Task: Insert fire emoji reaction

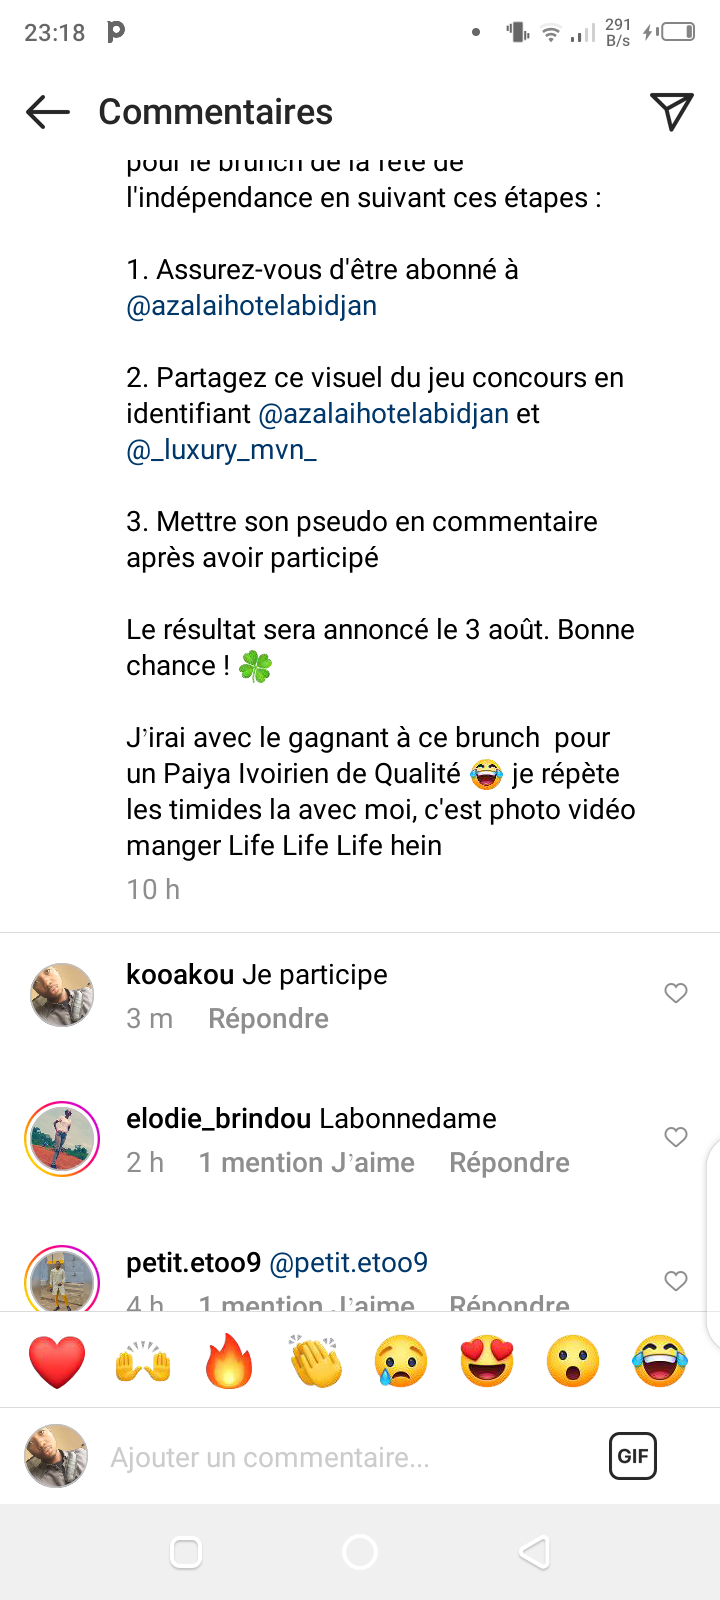Action: tap(229, 1361)
